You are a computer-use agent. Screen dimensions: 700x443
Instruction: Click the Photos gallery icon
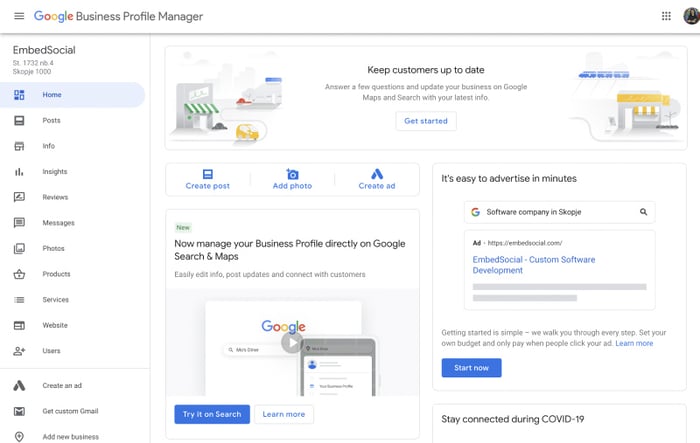tap(19, 249)
